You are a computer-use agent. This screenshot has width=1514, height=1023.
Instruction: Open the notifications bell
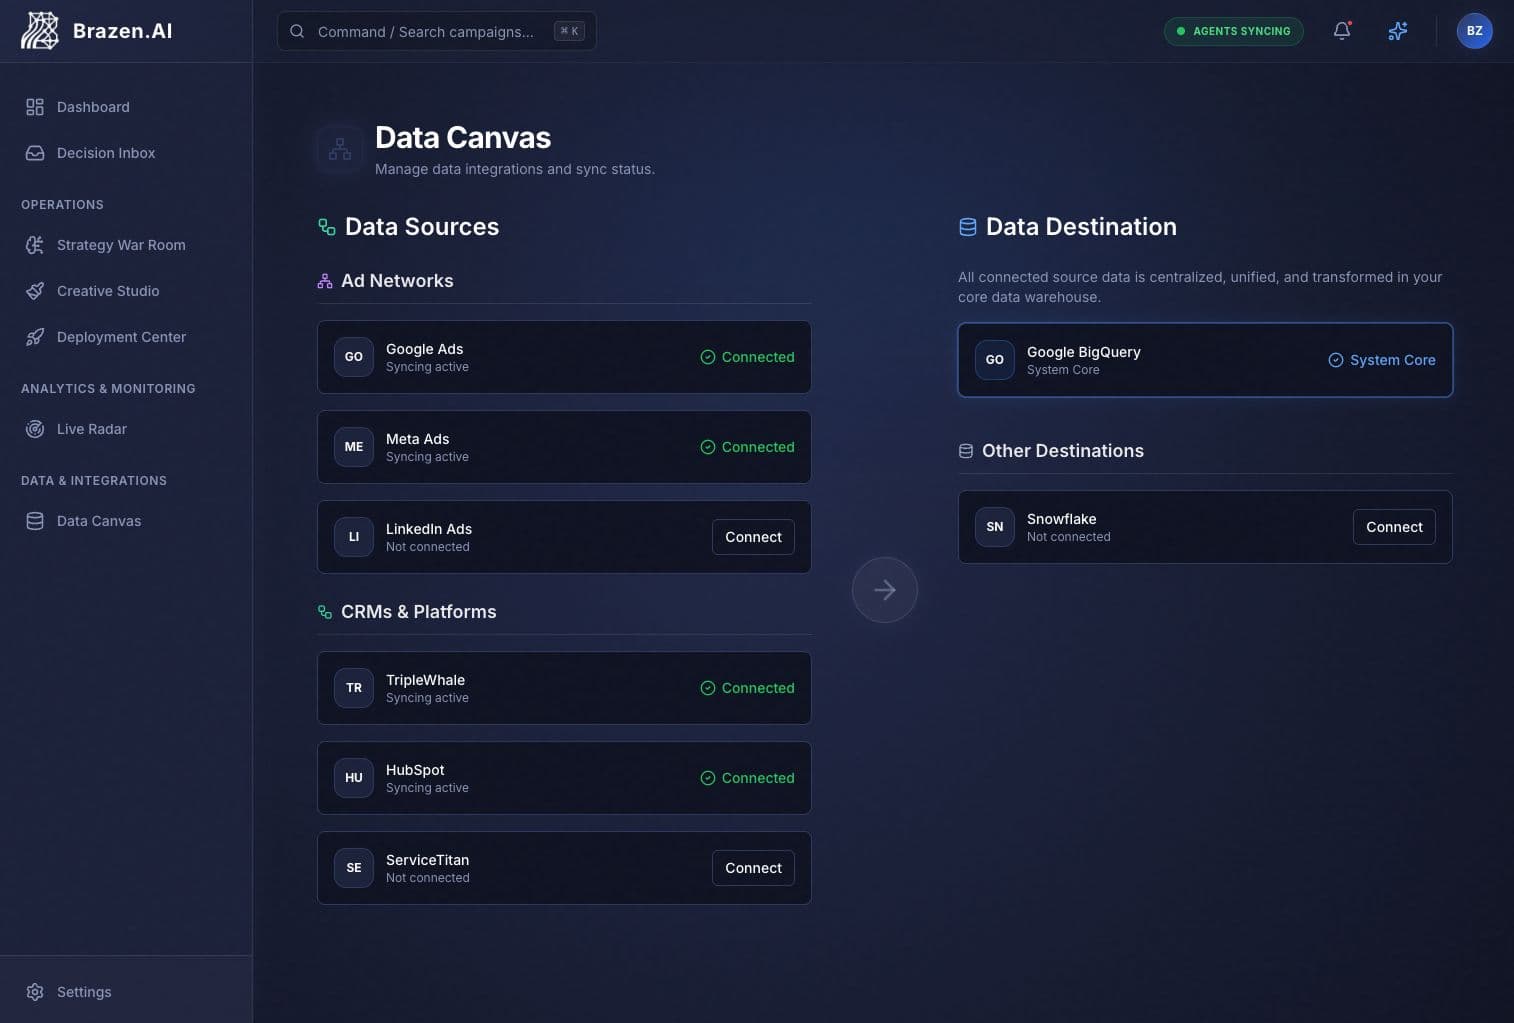tap(1342, 31)
